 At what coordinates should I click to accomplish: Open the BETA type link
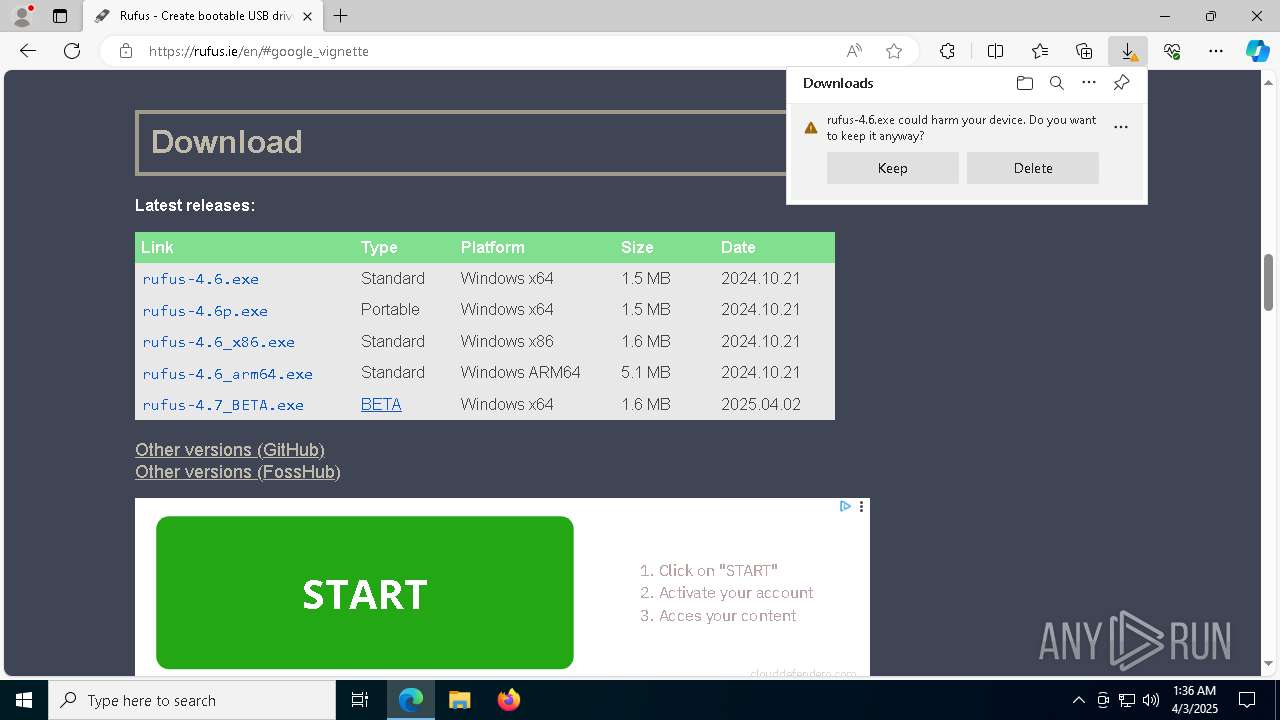pos(381,404)
